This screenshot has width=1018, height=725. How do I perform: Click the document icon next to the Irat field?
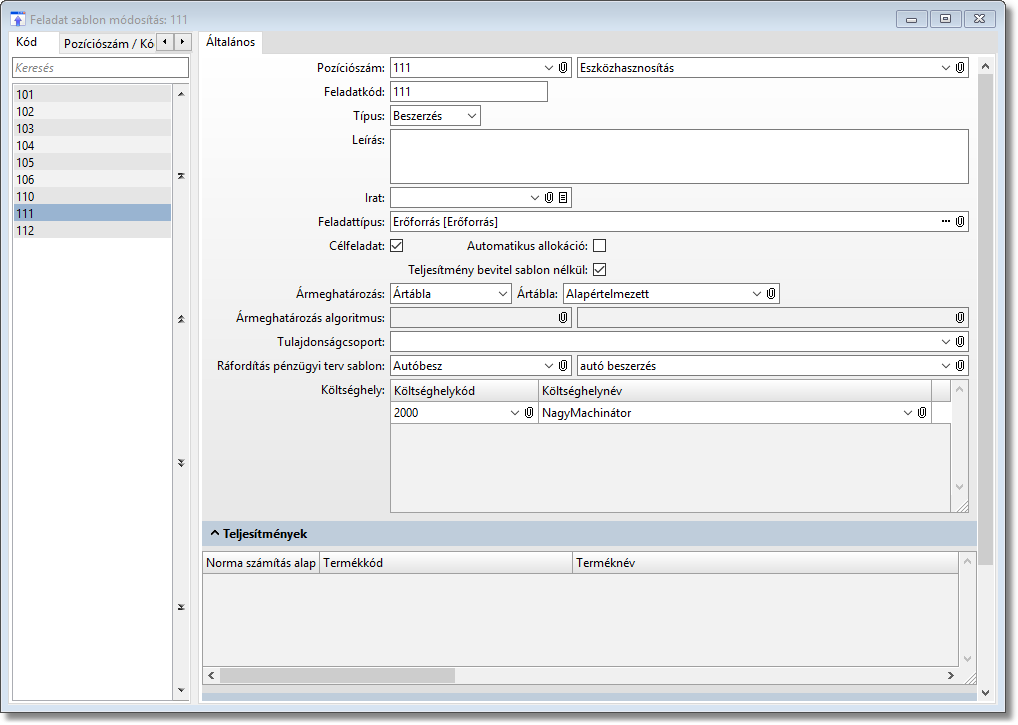coord(563,197)
